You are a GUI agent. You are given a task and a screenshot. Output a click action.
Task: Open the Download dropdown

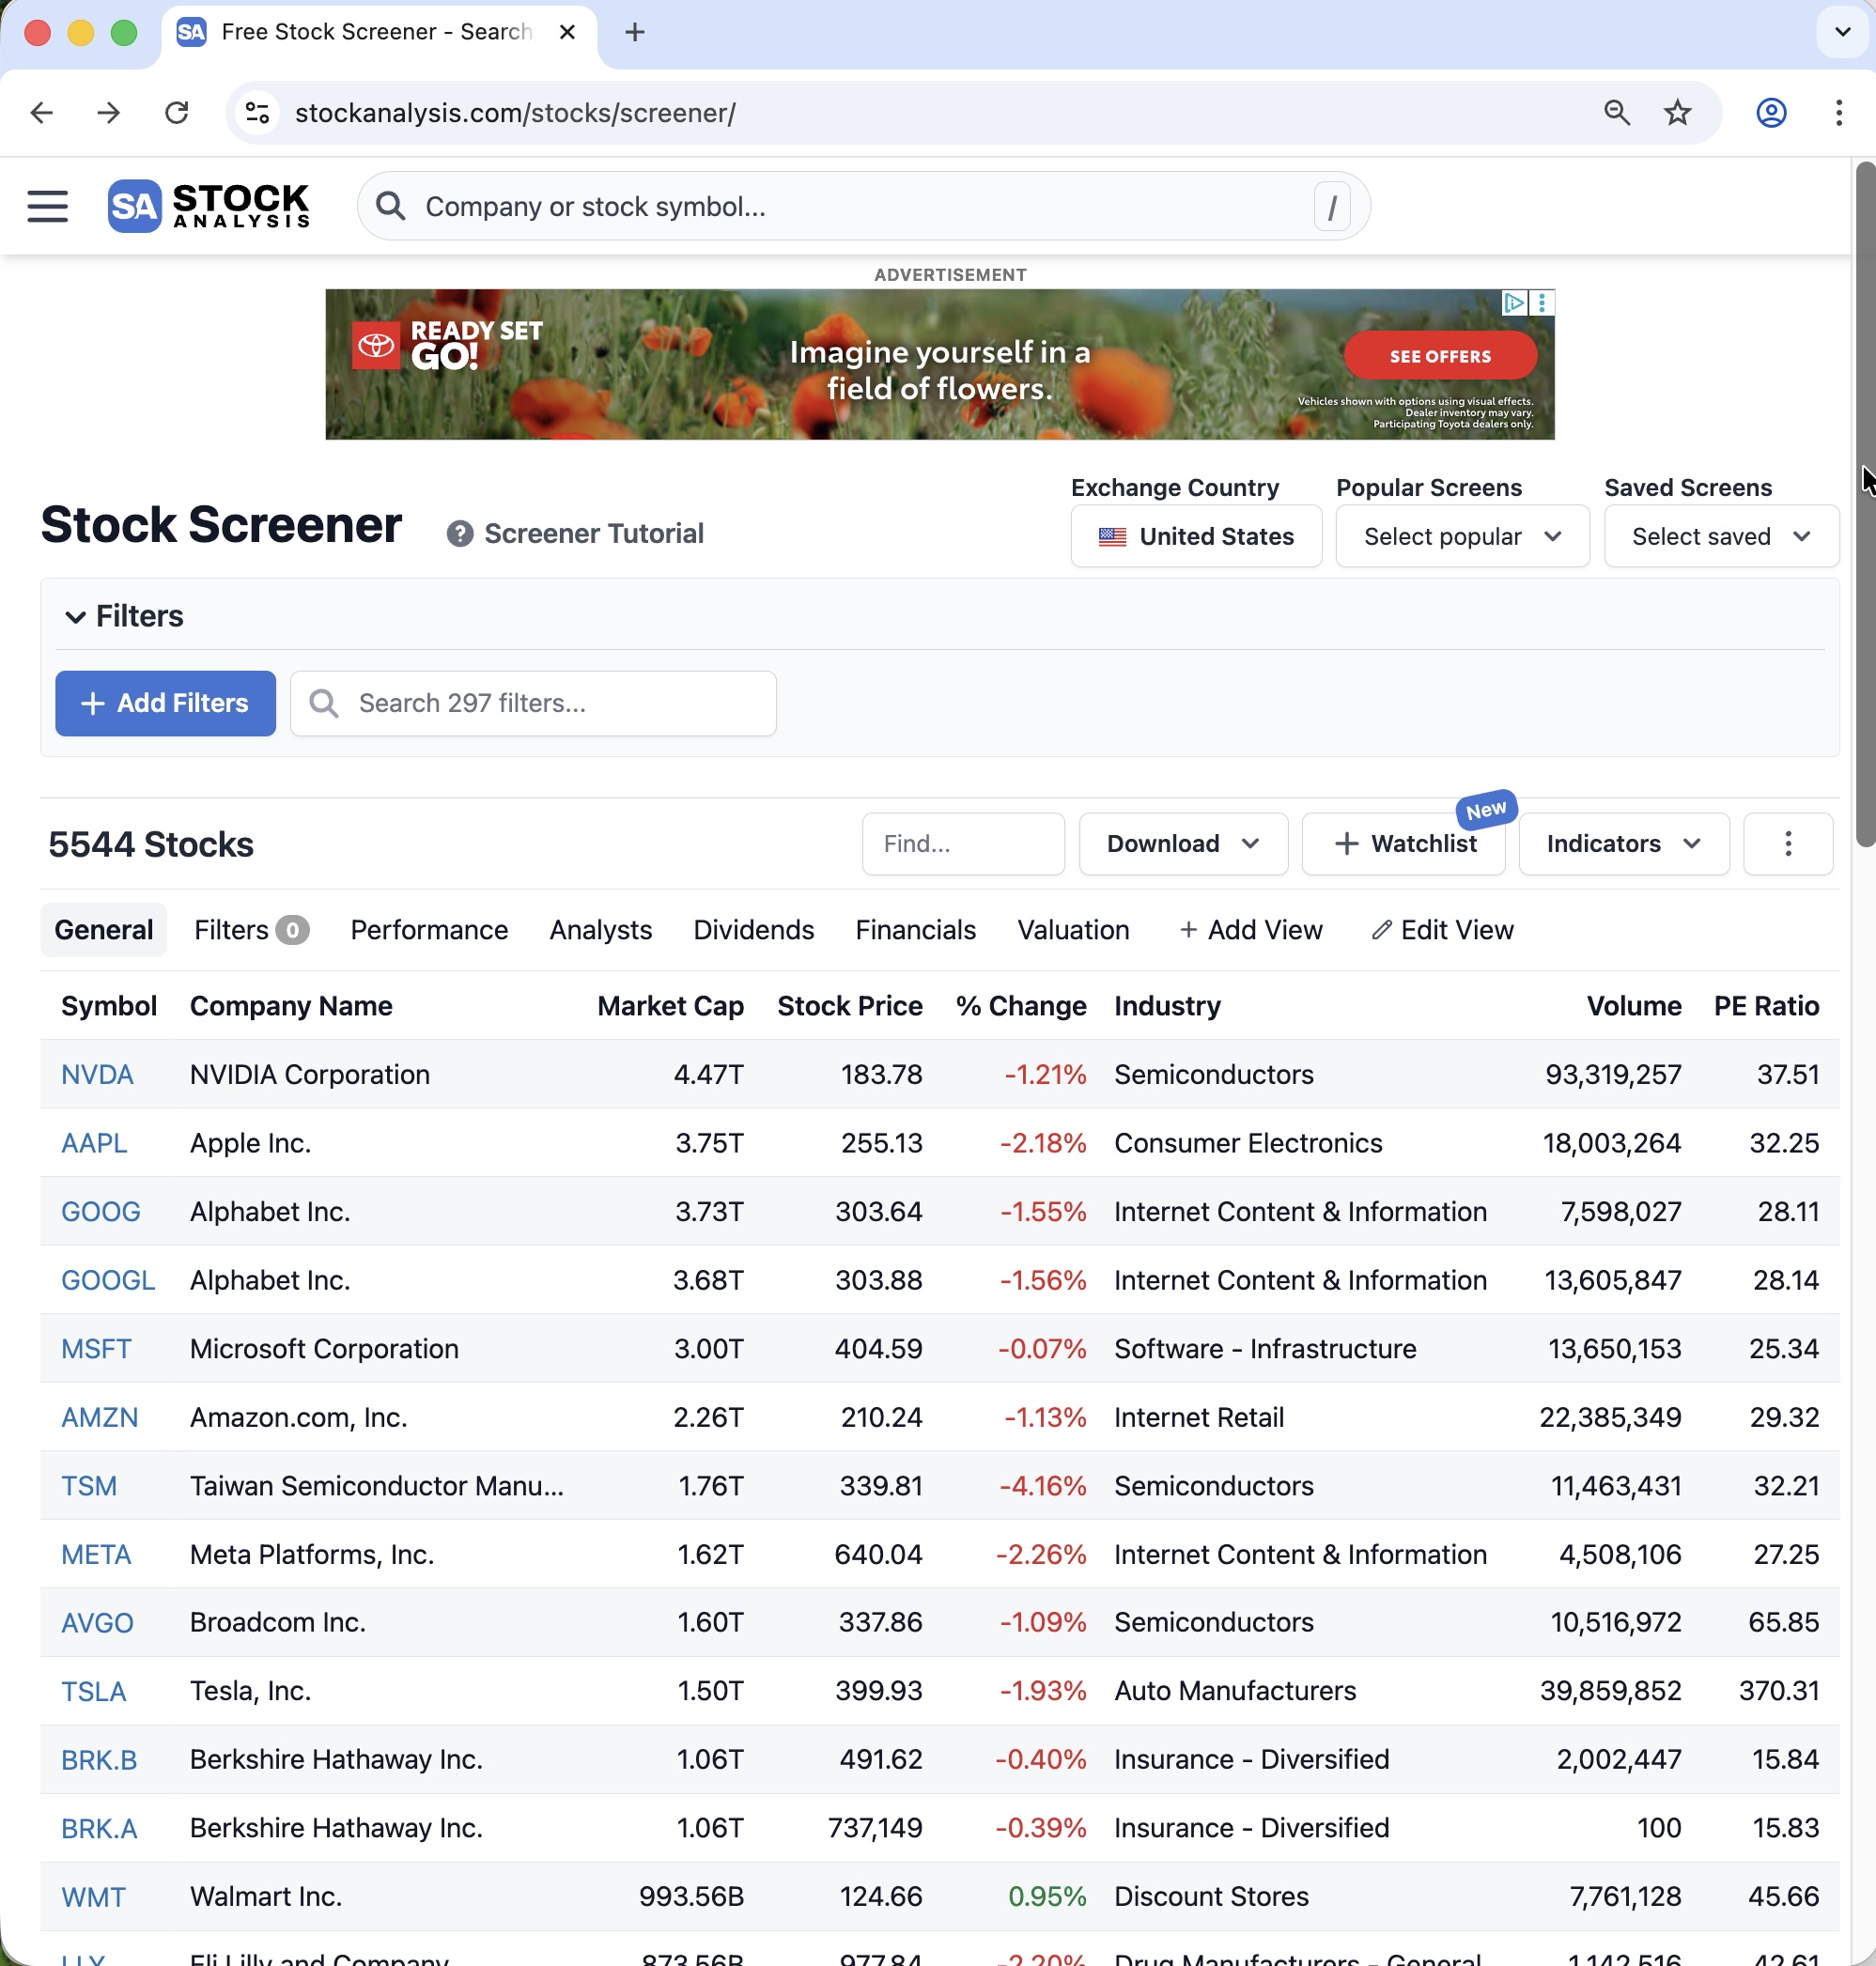click(x=1182, y=843)
